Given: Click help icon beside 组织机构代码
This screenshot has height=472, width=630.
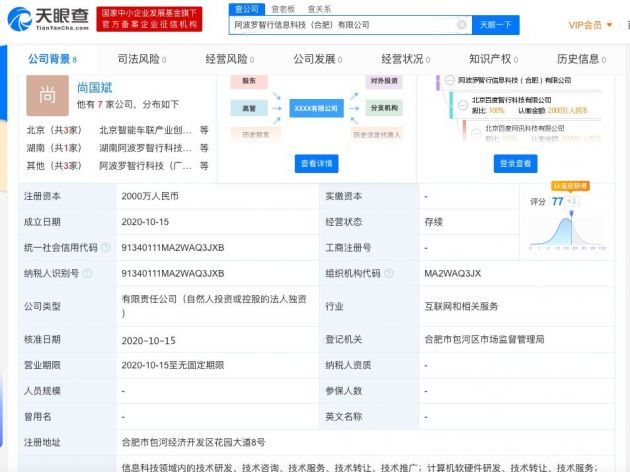Looking at the screenshot, I should [x=389, y=273].
